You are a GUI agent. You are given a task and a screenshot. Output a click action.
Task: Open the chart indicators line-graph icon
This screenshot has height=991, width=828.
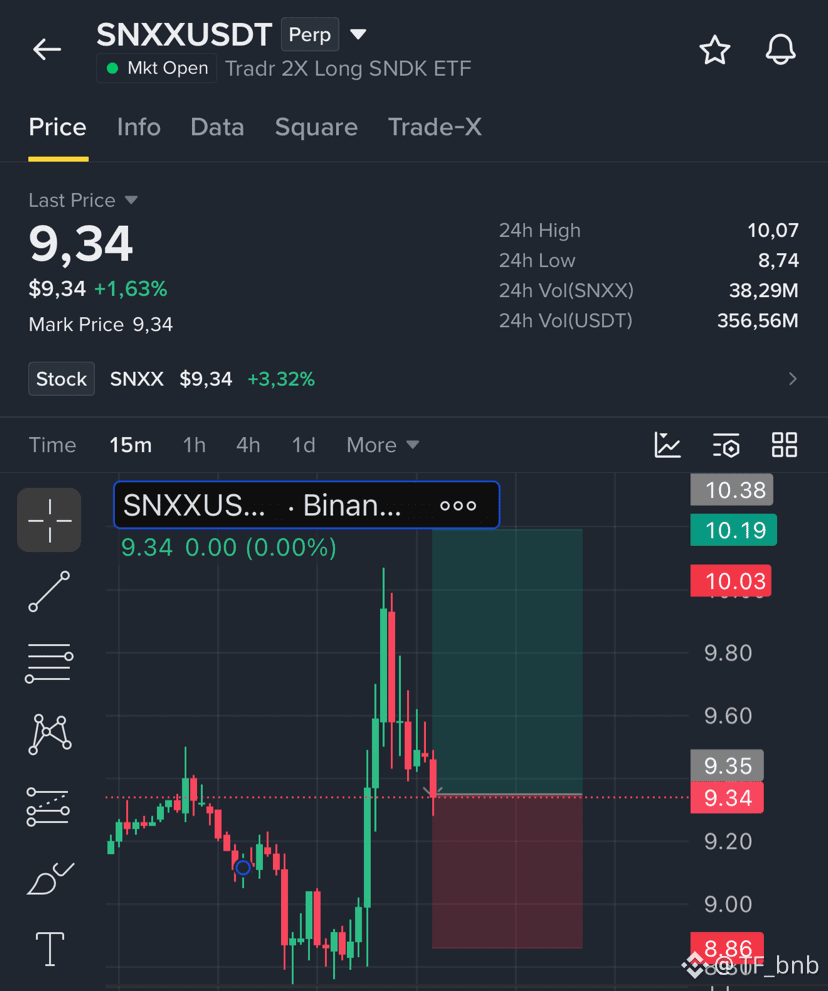(667, 445)
